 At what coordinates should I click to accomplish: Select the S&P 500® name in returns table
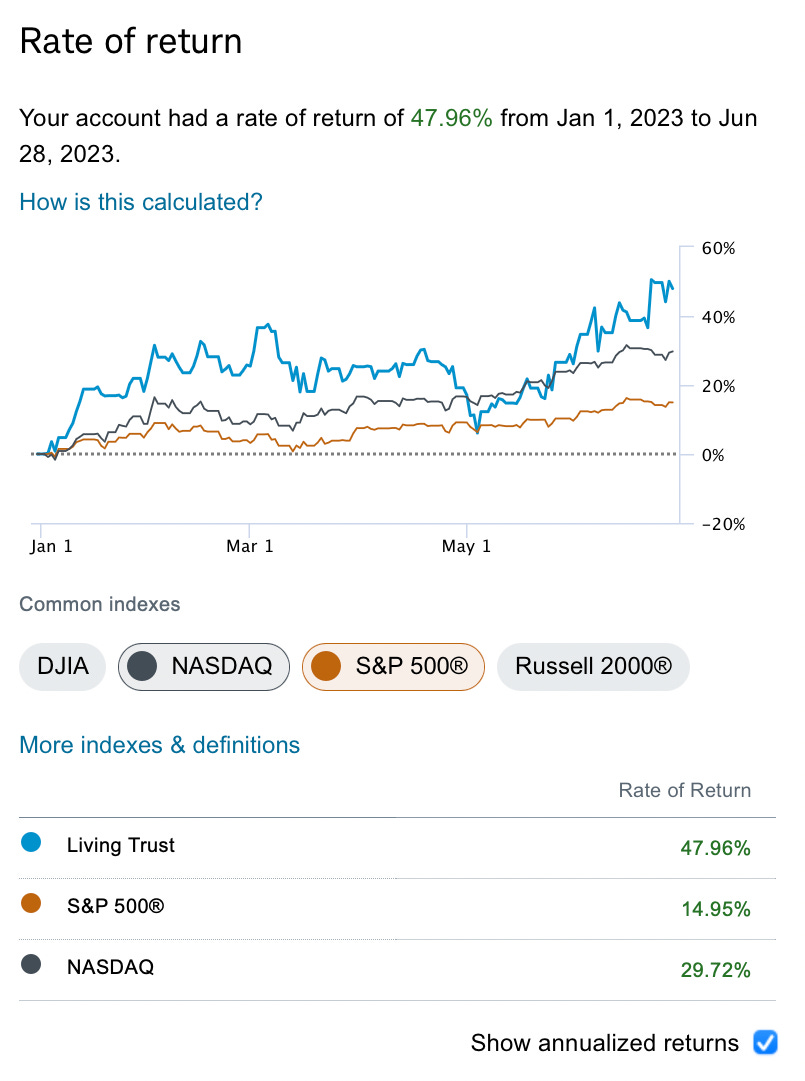click(115, 906)
